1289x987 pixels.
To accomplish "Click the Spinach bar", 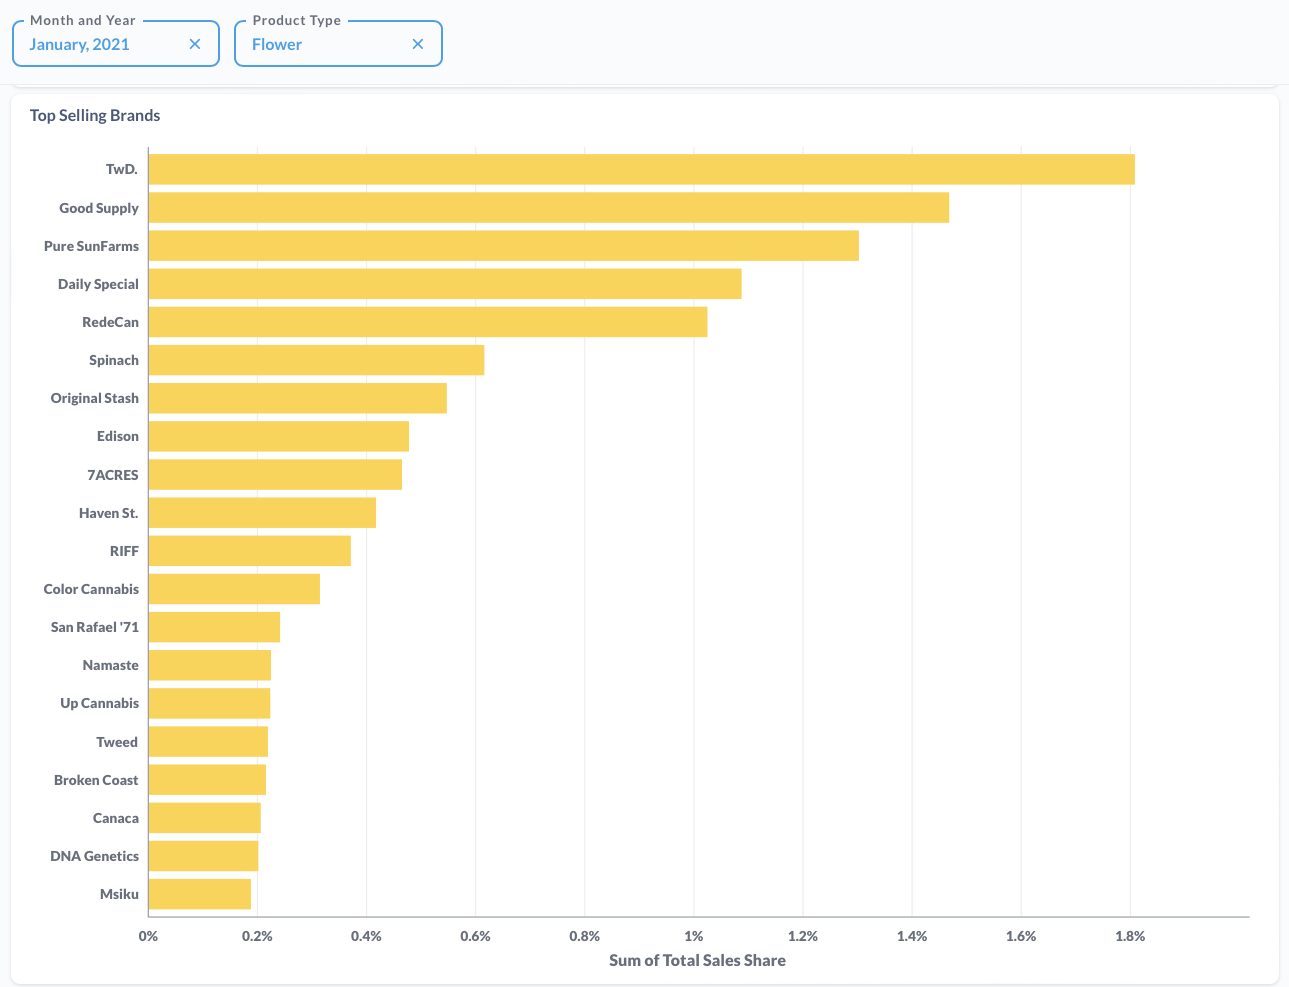I will tap(316, 360).
